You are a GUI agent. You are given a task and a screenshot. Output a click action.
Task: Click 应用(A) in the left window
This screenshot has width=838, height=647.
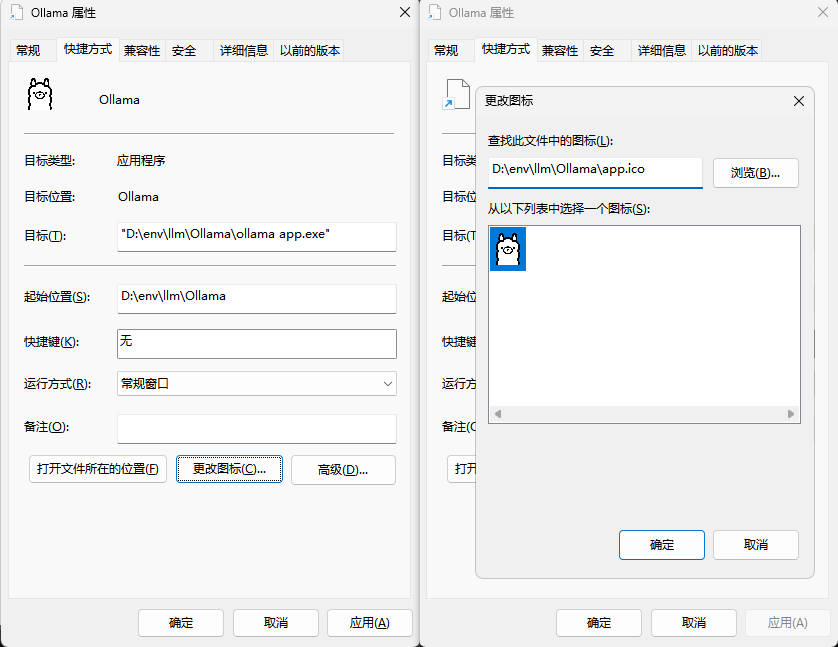[x=369, y=622]
